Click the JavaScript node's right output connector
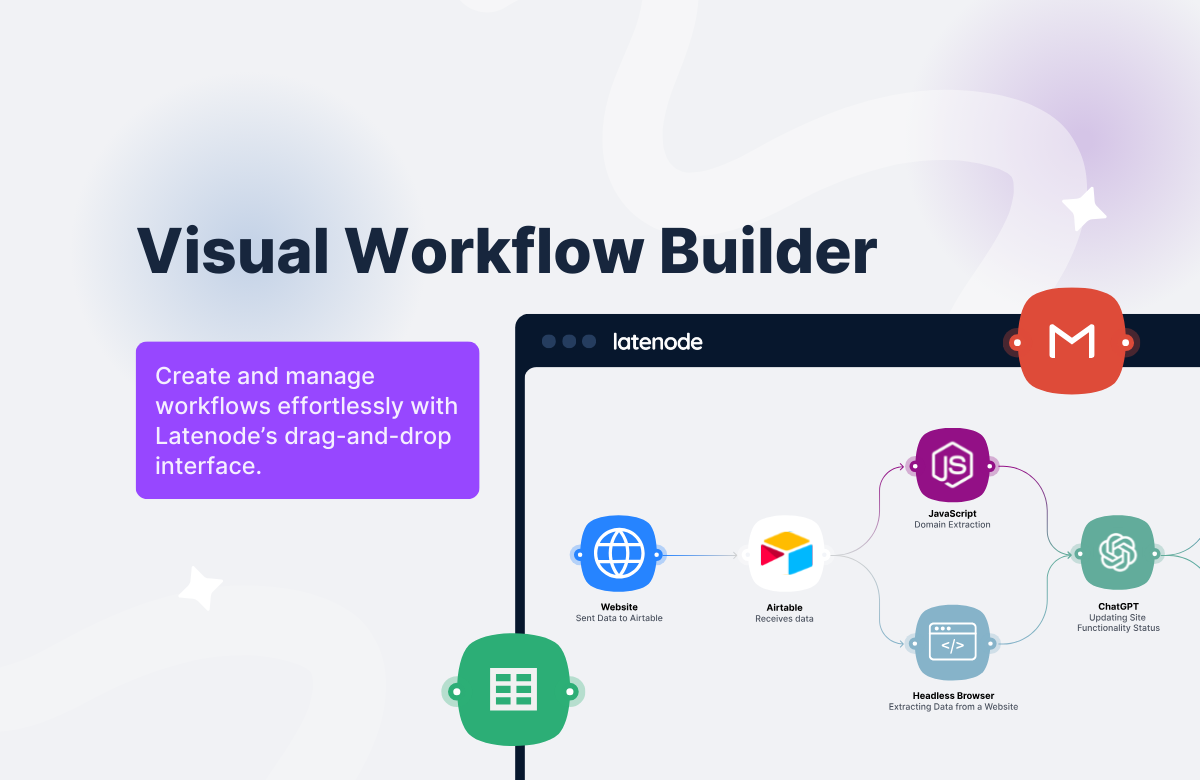Screen dimensions: 1200x780 click(x=992, y=466)
